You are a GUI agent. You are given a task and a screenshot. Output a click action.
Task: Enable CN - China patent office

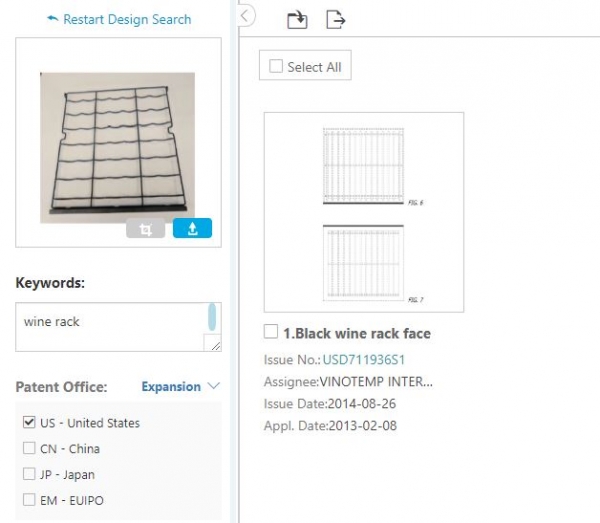[x=29, y=449]
